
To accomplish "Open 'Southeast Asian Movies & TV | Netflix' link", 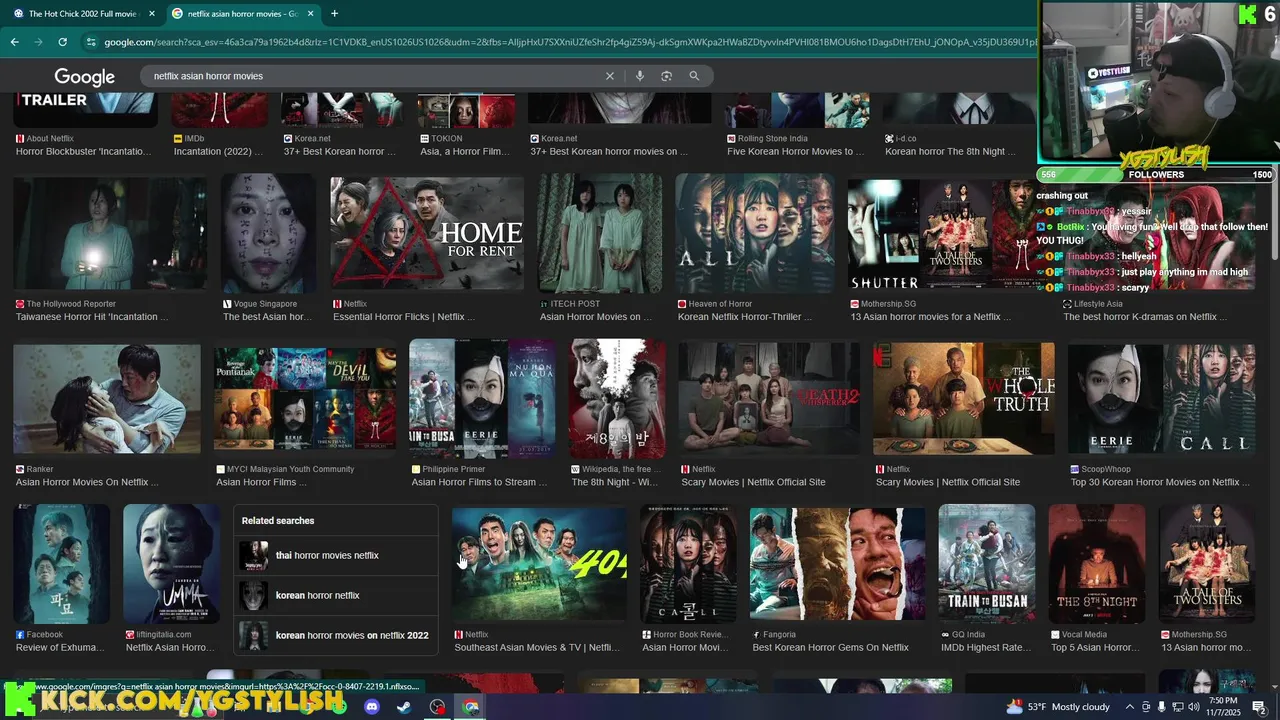I will click(537, 648).
